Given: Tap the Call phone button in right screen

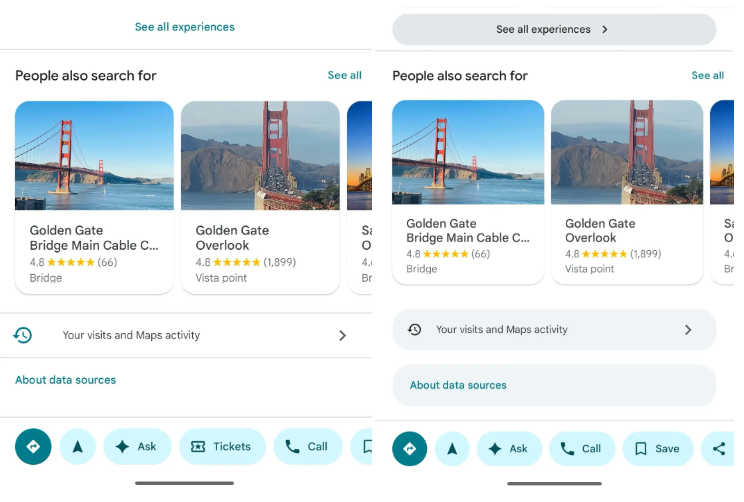Looking at the screenshot, I should (x=582, y=449).
